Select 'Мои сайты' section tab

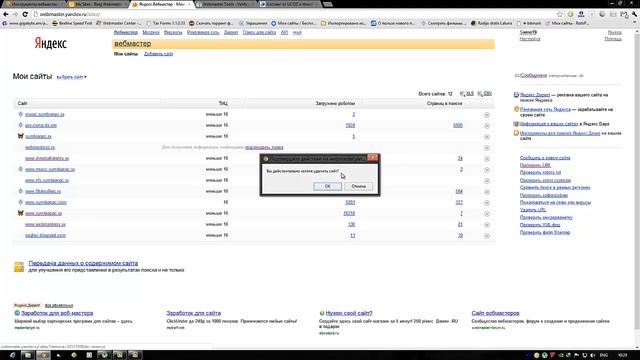(x=126, y=54)
